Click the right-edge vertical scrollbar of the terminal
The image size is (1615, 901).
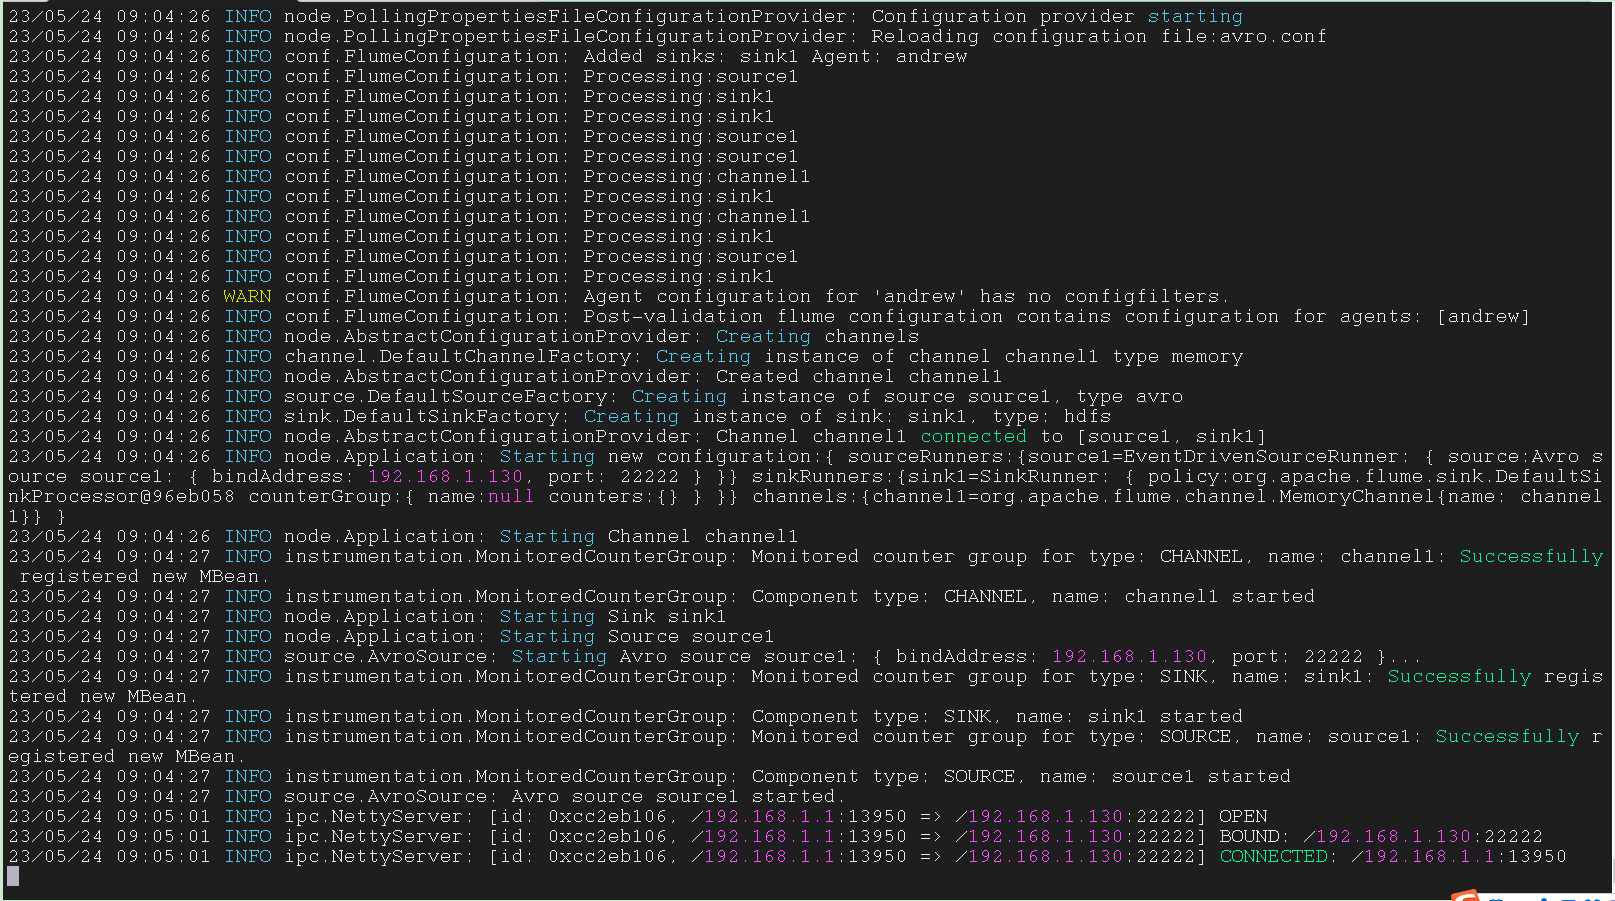point(1610,450)
